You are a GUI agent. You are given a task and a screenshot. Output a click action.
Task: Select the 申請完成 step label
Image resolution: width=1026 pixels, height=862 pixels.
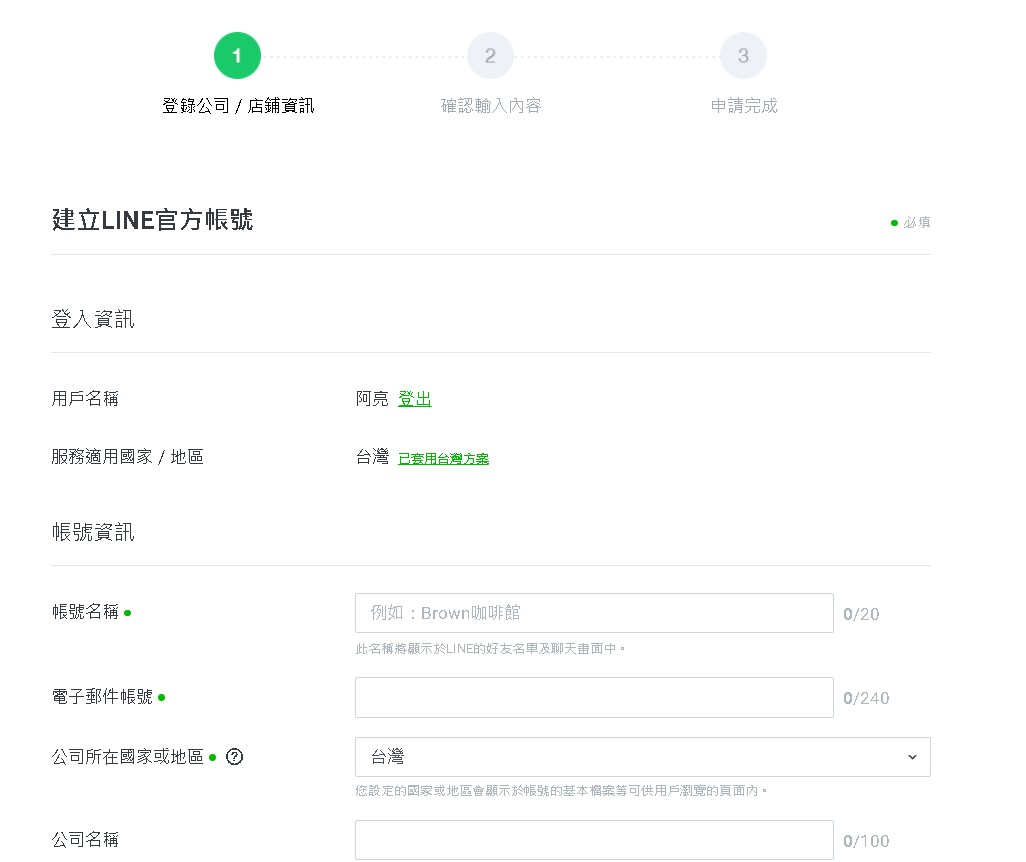(x=743, y=105)
